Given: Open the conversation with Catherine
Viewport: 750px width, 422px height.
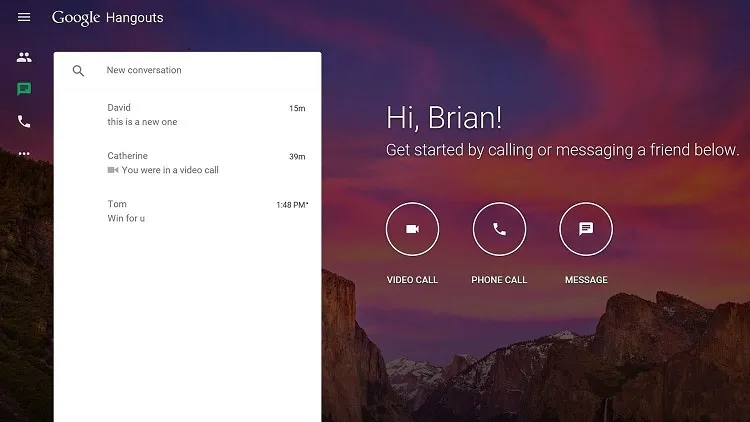Looking at the screenshot, I should [188, 163].
